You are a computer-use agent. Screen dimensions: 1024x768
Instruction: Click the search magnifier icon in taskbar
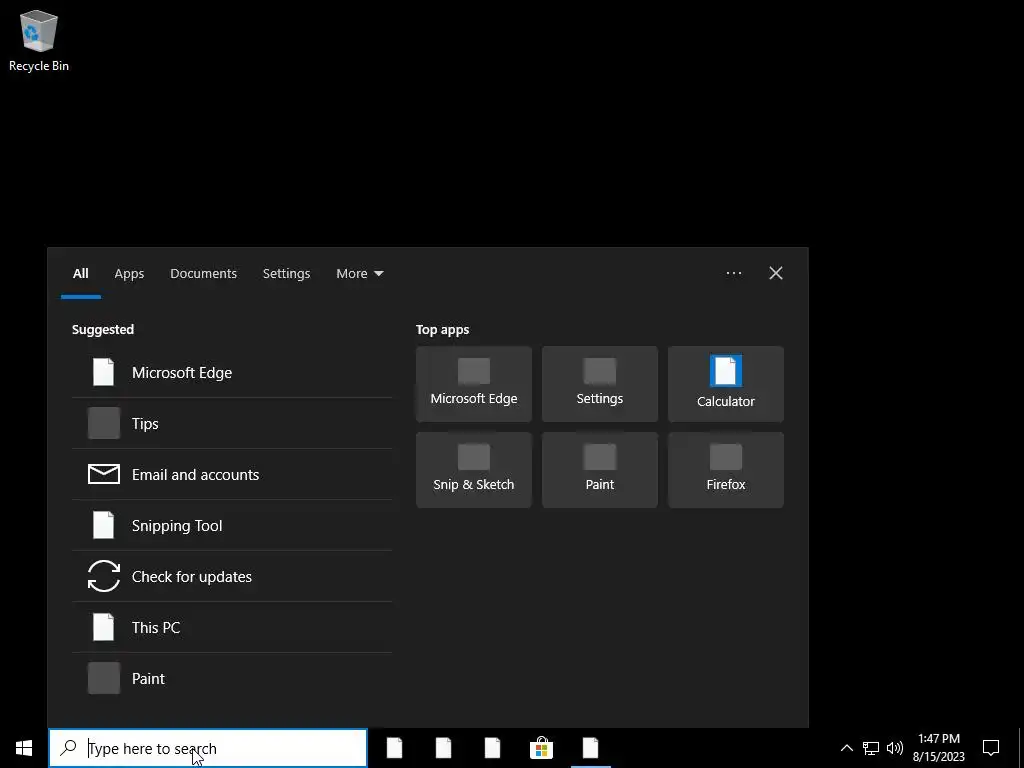68,748
